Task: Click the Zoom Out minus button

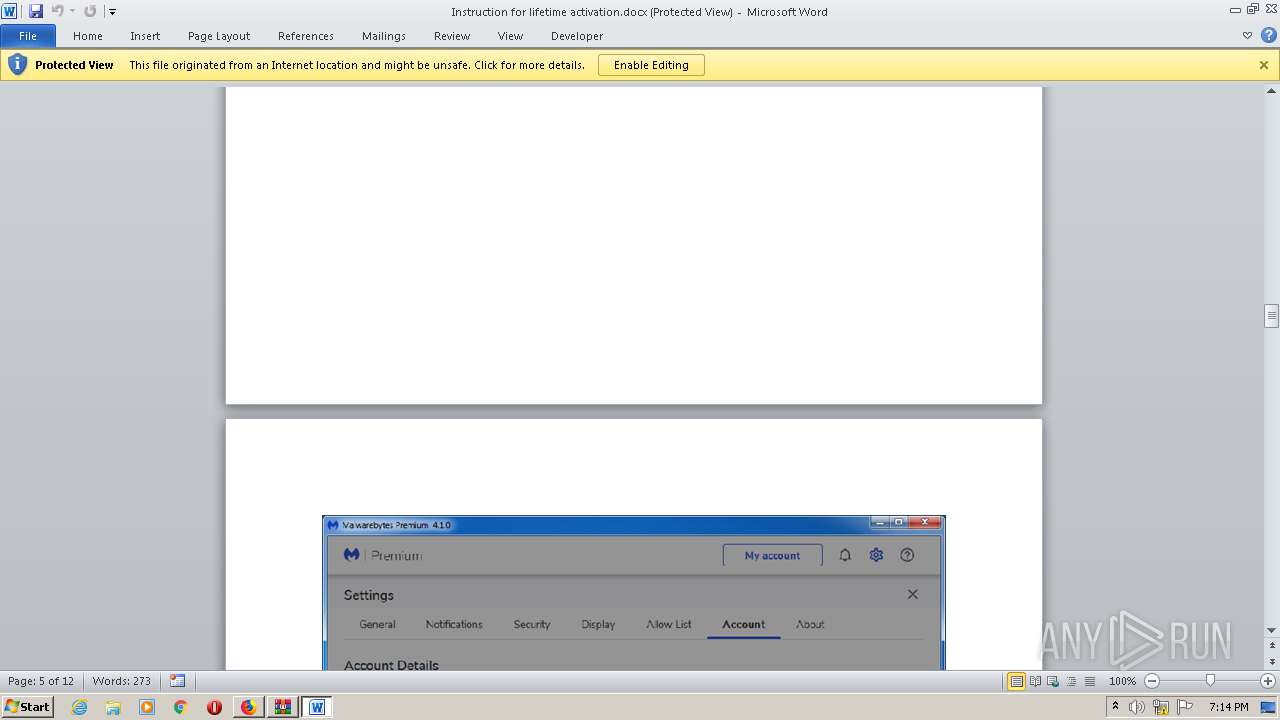Action: pyautogui.click(x=1152, y=681)
